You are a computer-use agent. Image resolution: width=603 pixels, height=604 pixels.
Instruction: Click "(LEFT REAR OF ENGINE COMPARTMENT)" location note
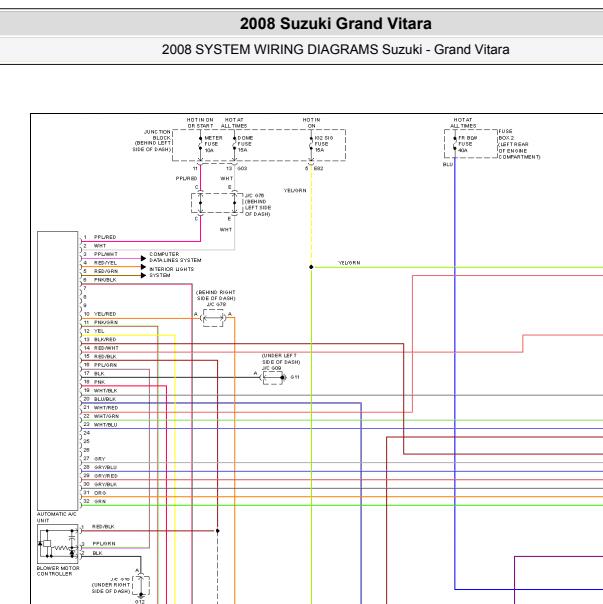coord(519,151)
